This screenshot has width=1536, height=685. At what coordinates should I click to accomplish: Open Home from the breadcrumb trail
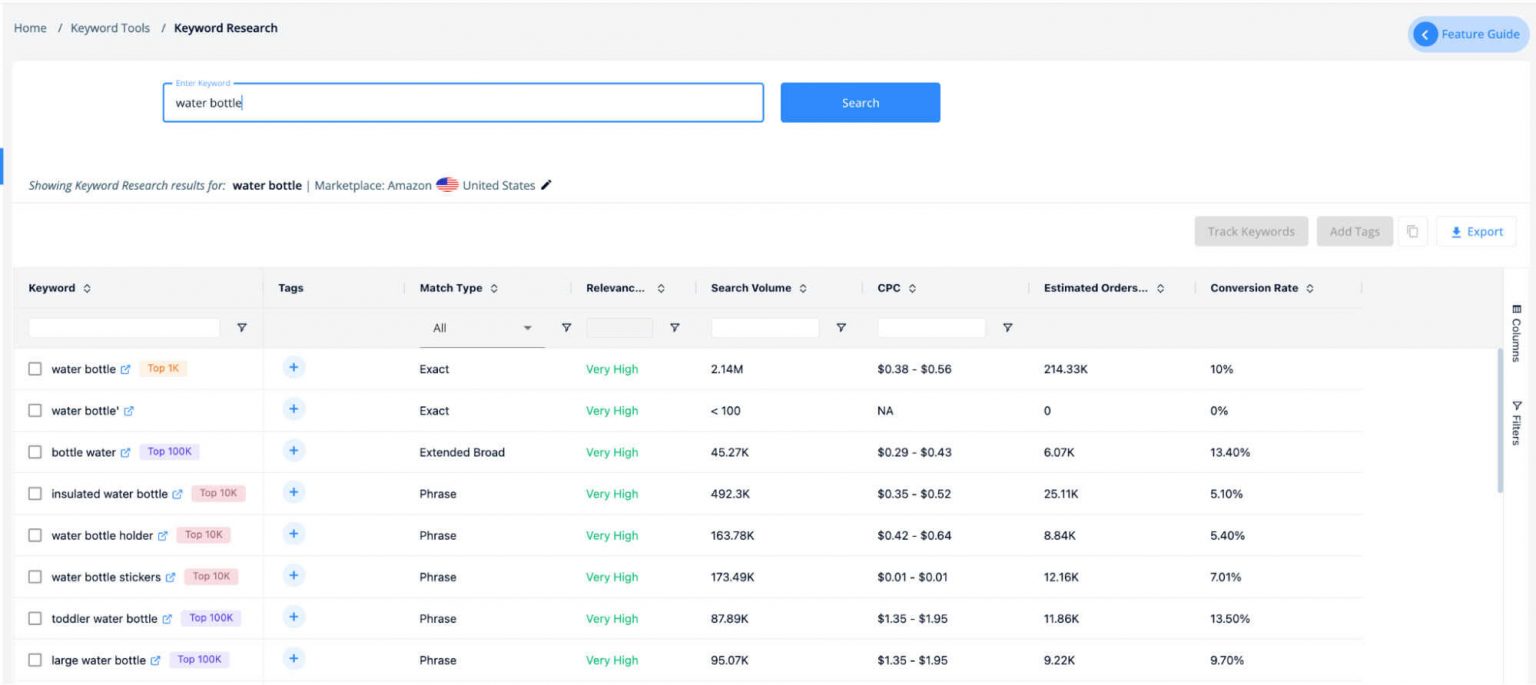[x=29, y=27]
